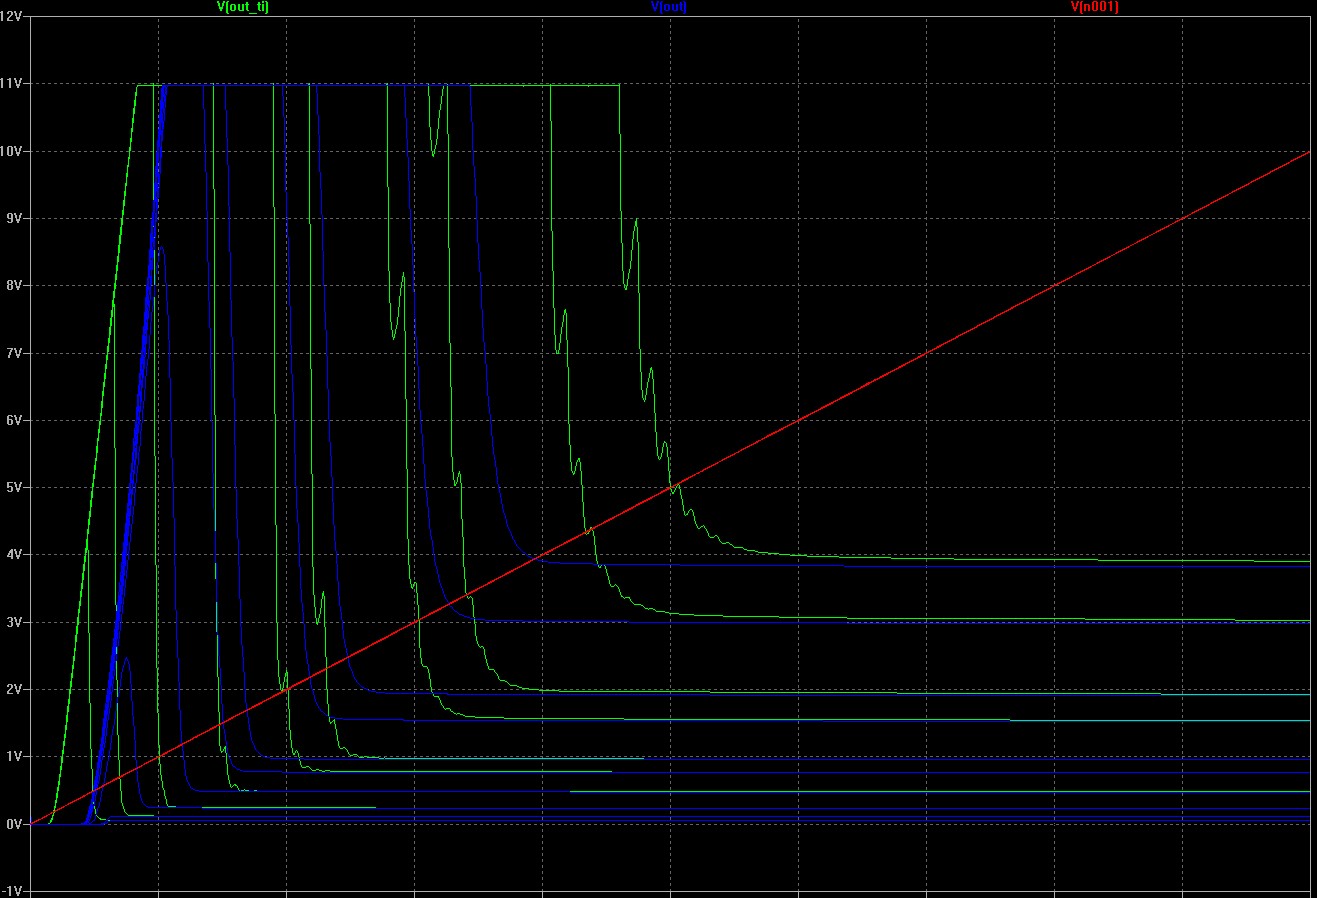Click the green V(out_ti) trace label

click(x=242, y=7)
